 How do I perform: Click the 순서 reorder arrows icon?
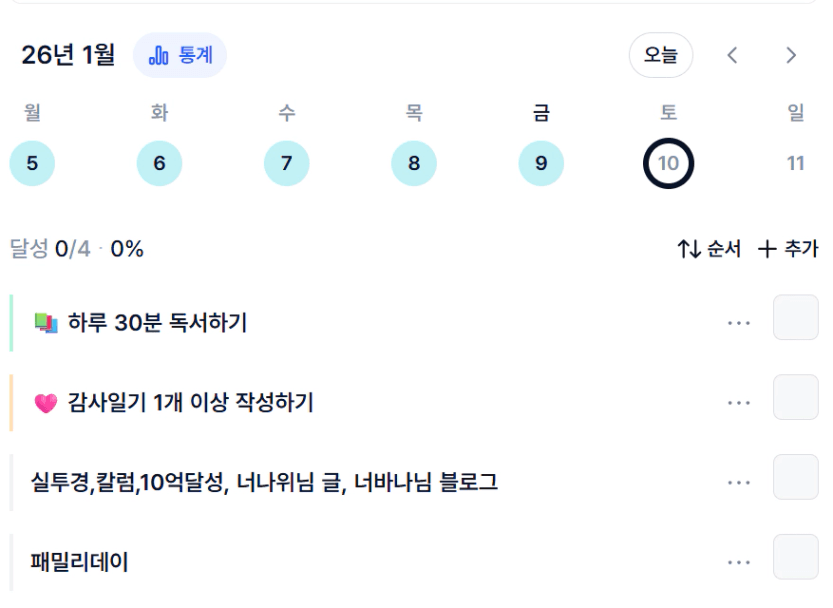[688, 249]
